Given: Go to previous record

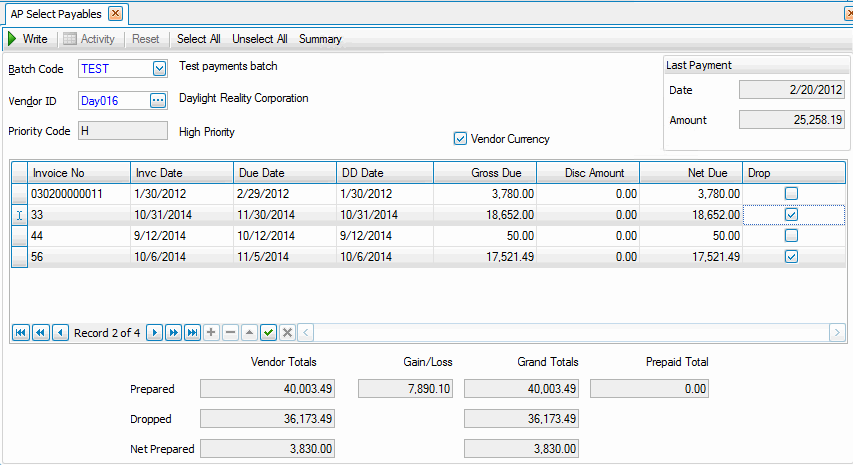Looking at the screenshot, I should point(60,332).
